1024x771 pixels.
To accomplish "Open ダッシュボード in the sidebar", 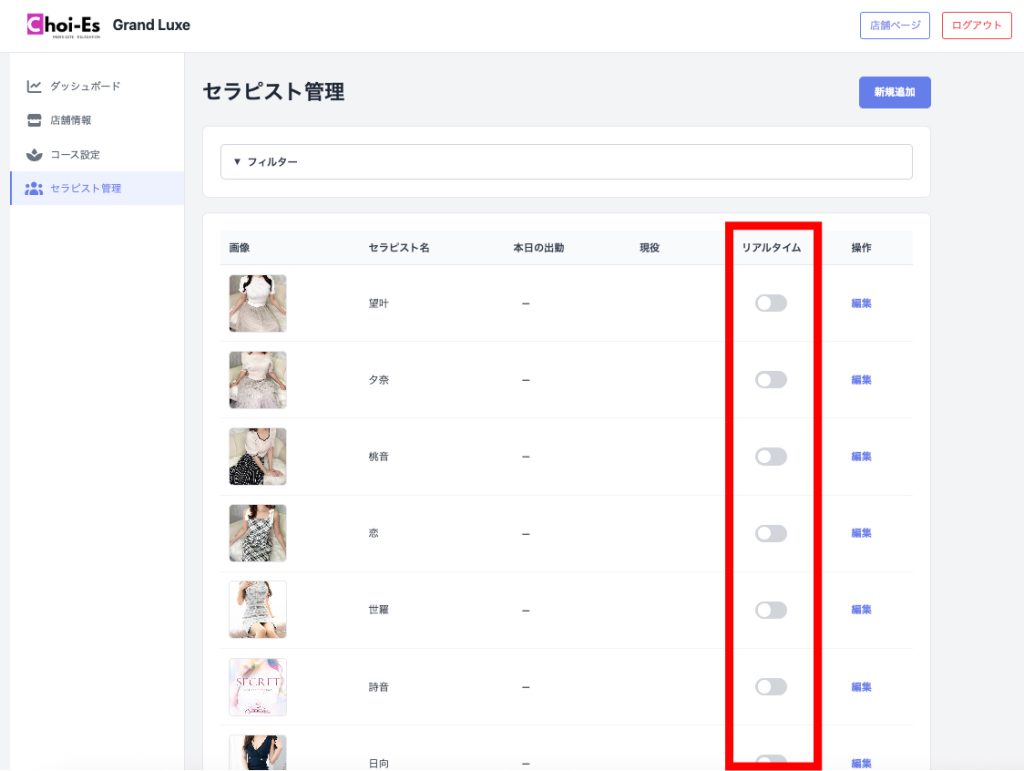I will (x=85, y=86).
